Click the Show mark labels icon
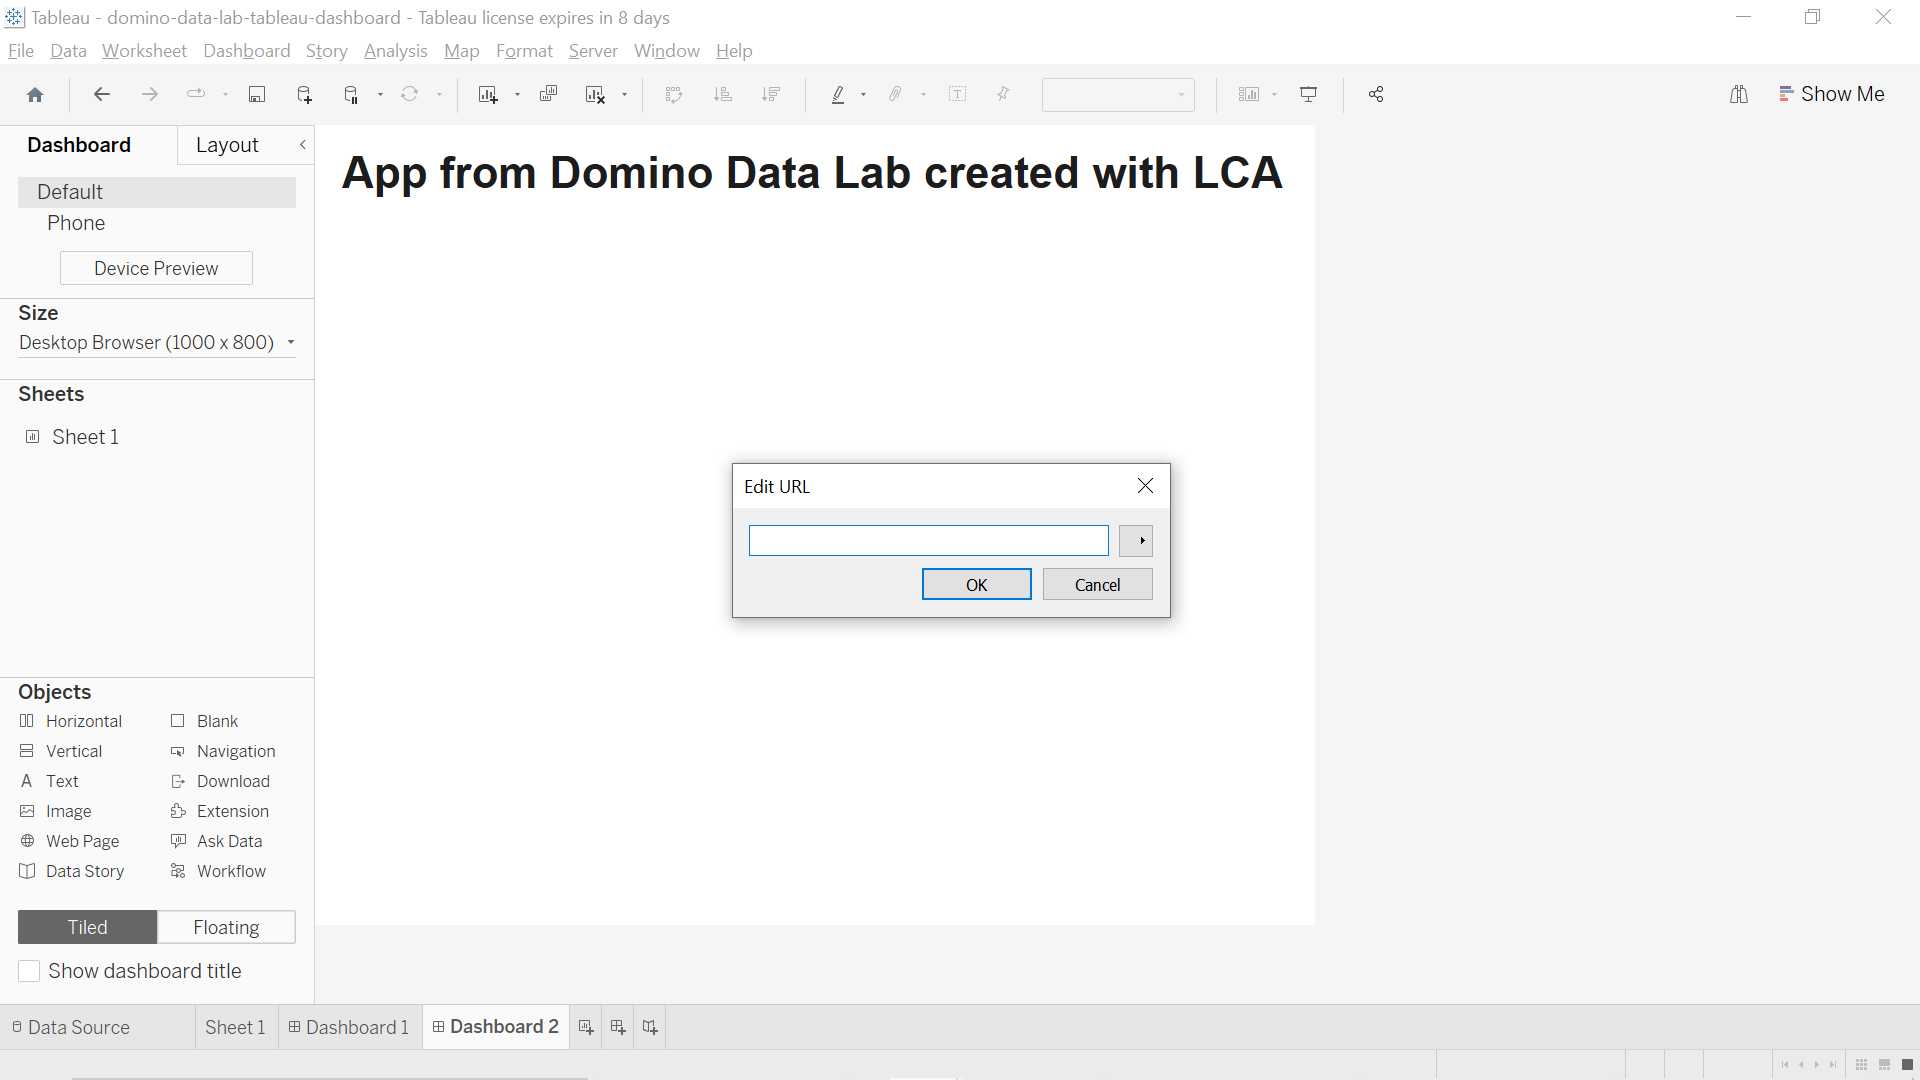Viewport: 1920px width, 1080px height. click(x=957, y=94)
